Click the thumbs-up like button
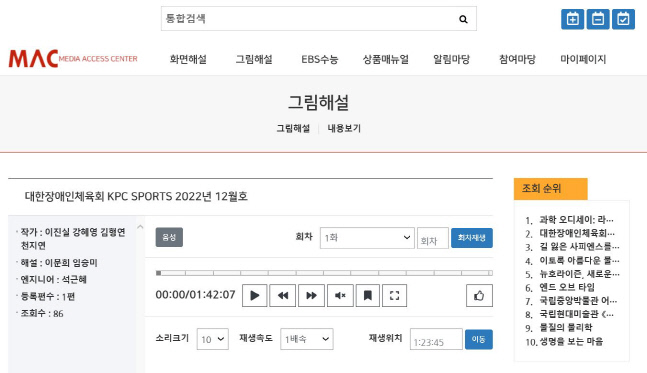The width and height of the screenshot is (647, 373). (x=479, y=295)
